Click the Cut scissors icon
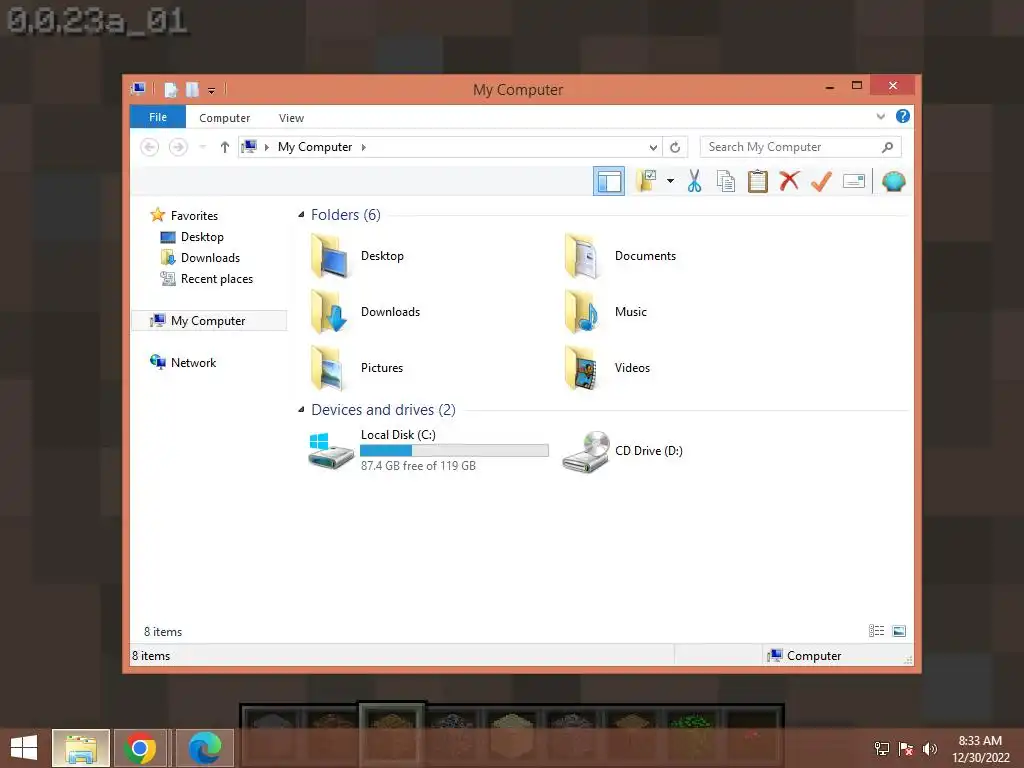The image size is (1024, 768). pos(694,181)
